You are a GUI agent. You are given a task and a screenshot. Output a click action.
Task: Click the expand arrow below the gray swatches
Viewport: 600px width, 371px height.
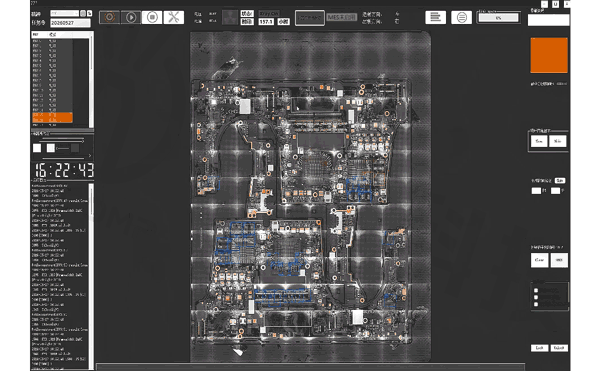click(x=90, y=156)
